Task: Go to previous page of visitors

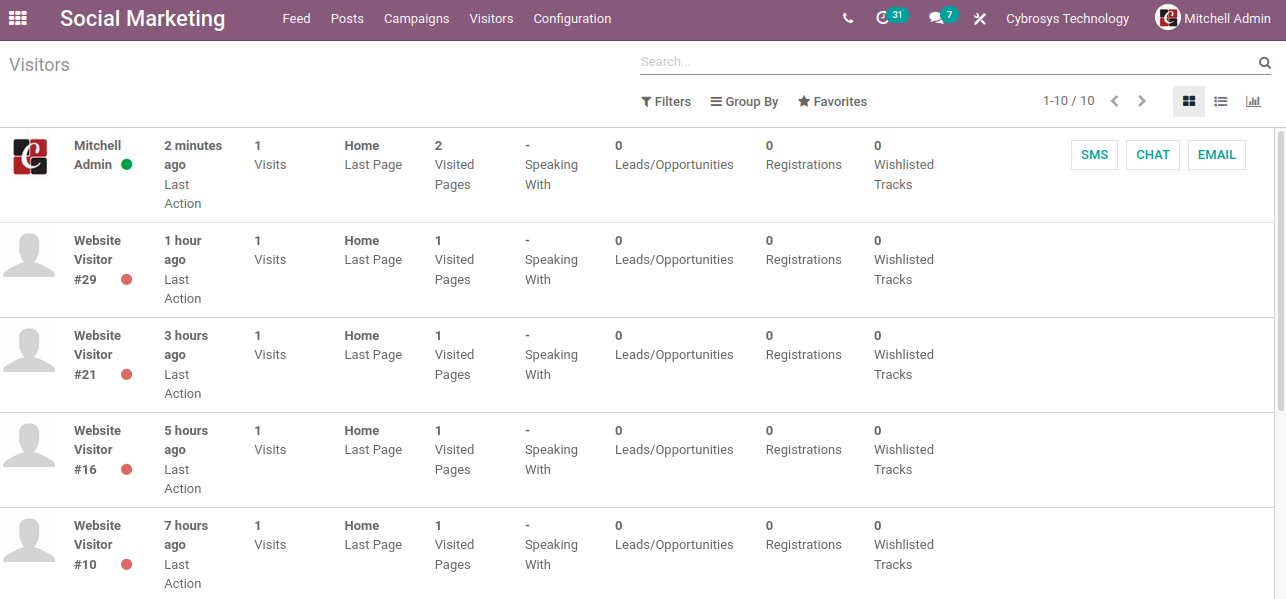Action: pos(1114,101)
